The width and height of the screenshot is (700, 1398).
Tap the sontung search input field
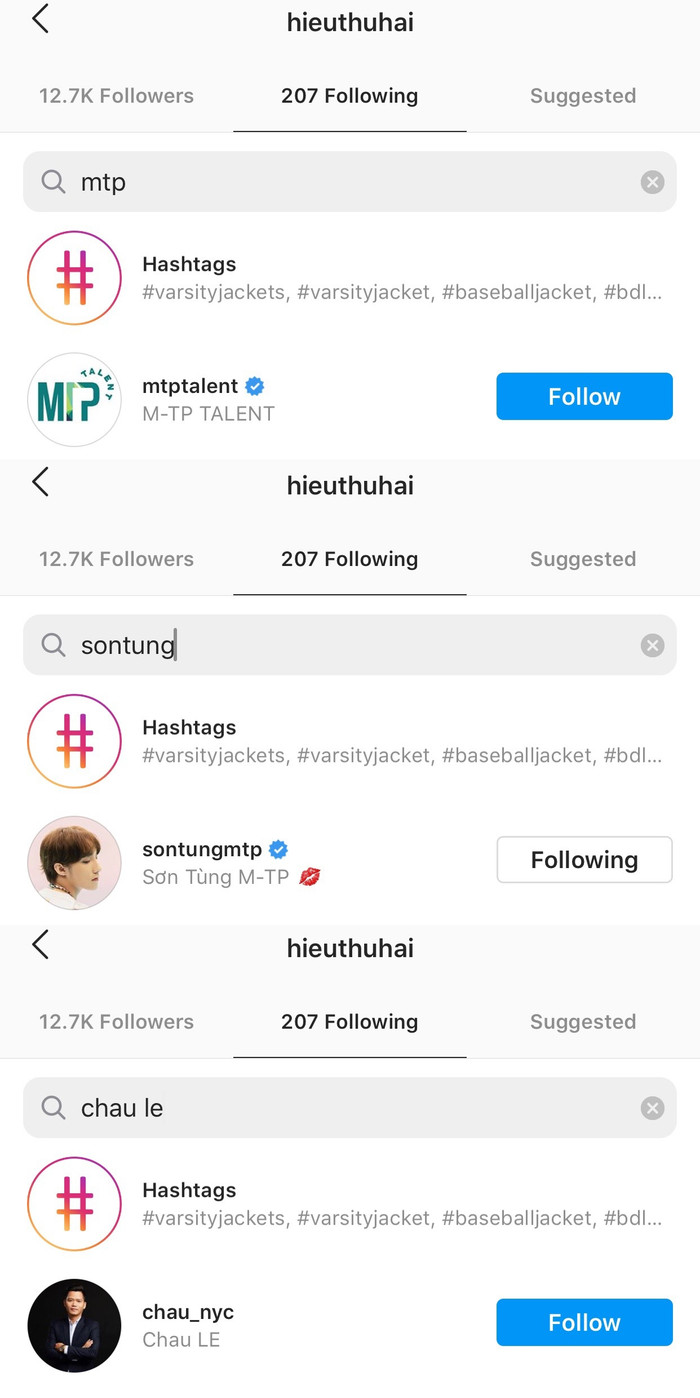[300, 645]
